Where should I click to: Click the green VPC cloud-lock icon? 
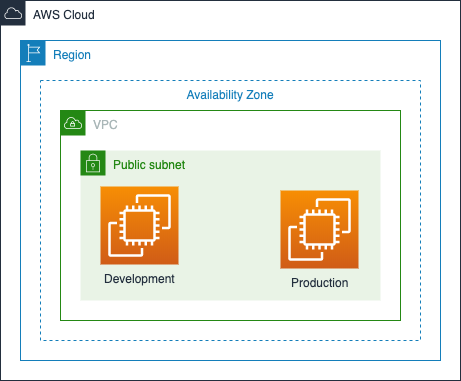[x=73, y=123]
